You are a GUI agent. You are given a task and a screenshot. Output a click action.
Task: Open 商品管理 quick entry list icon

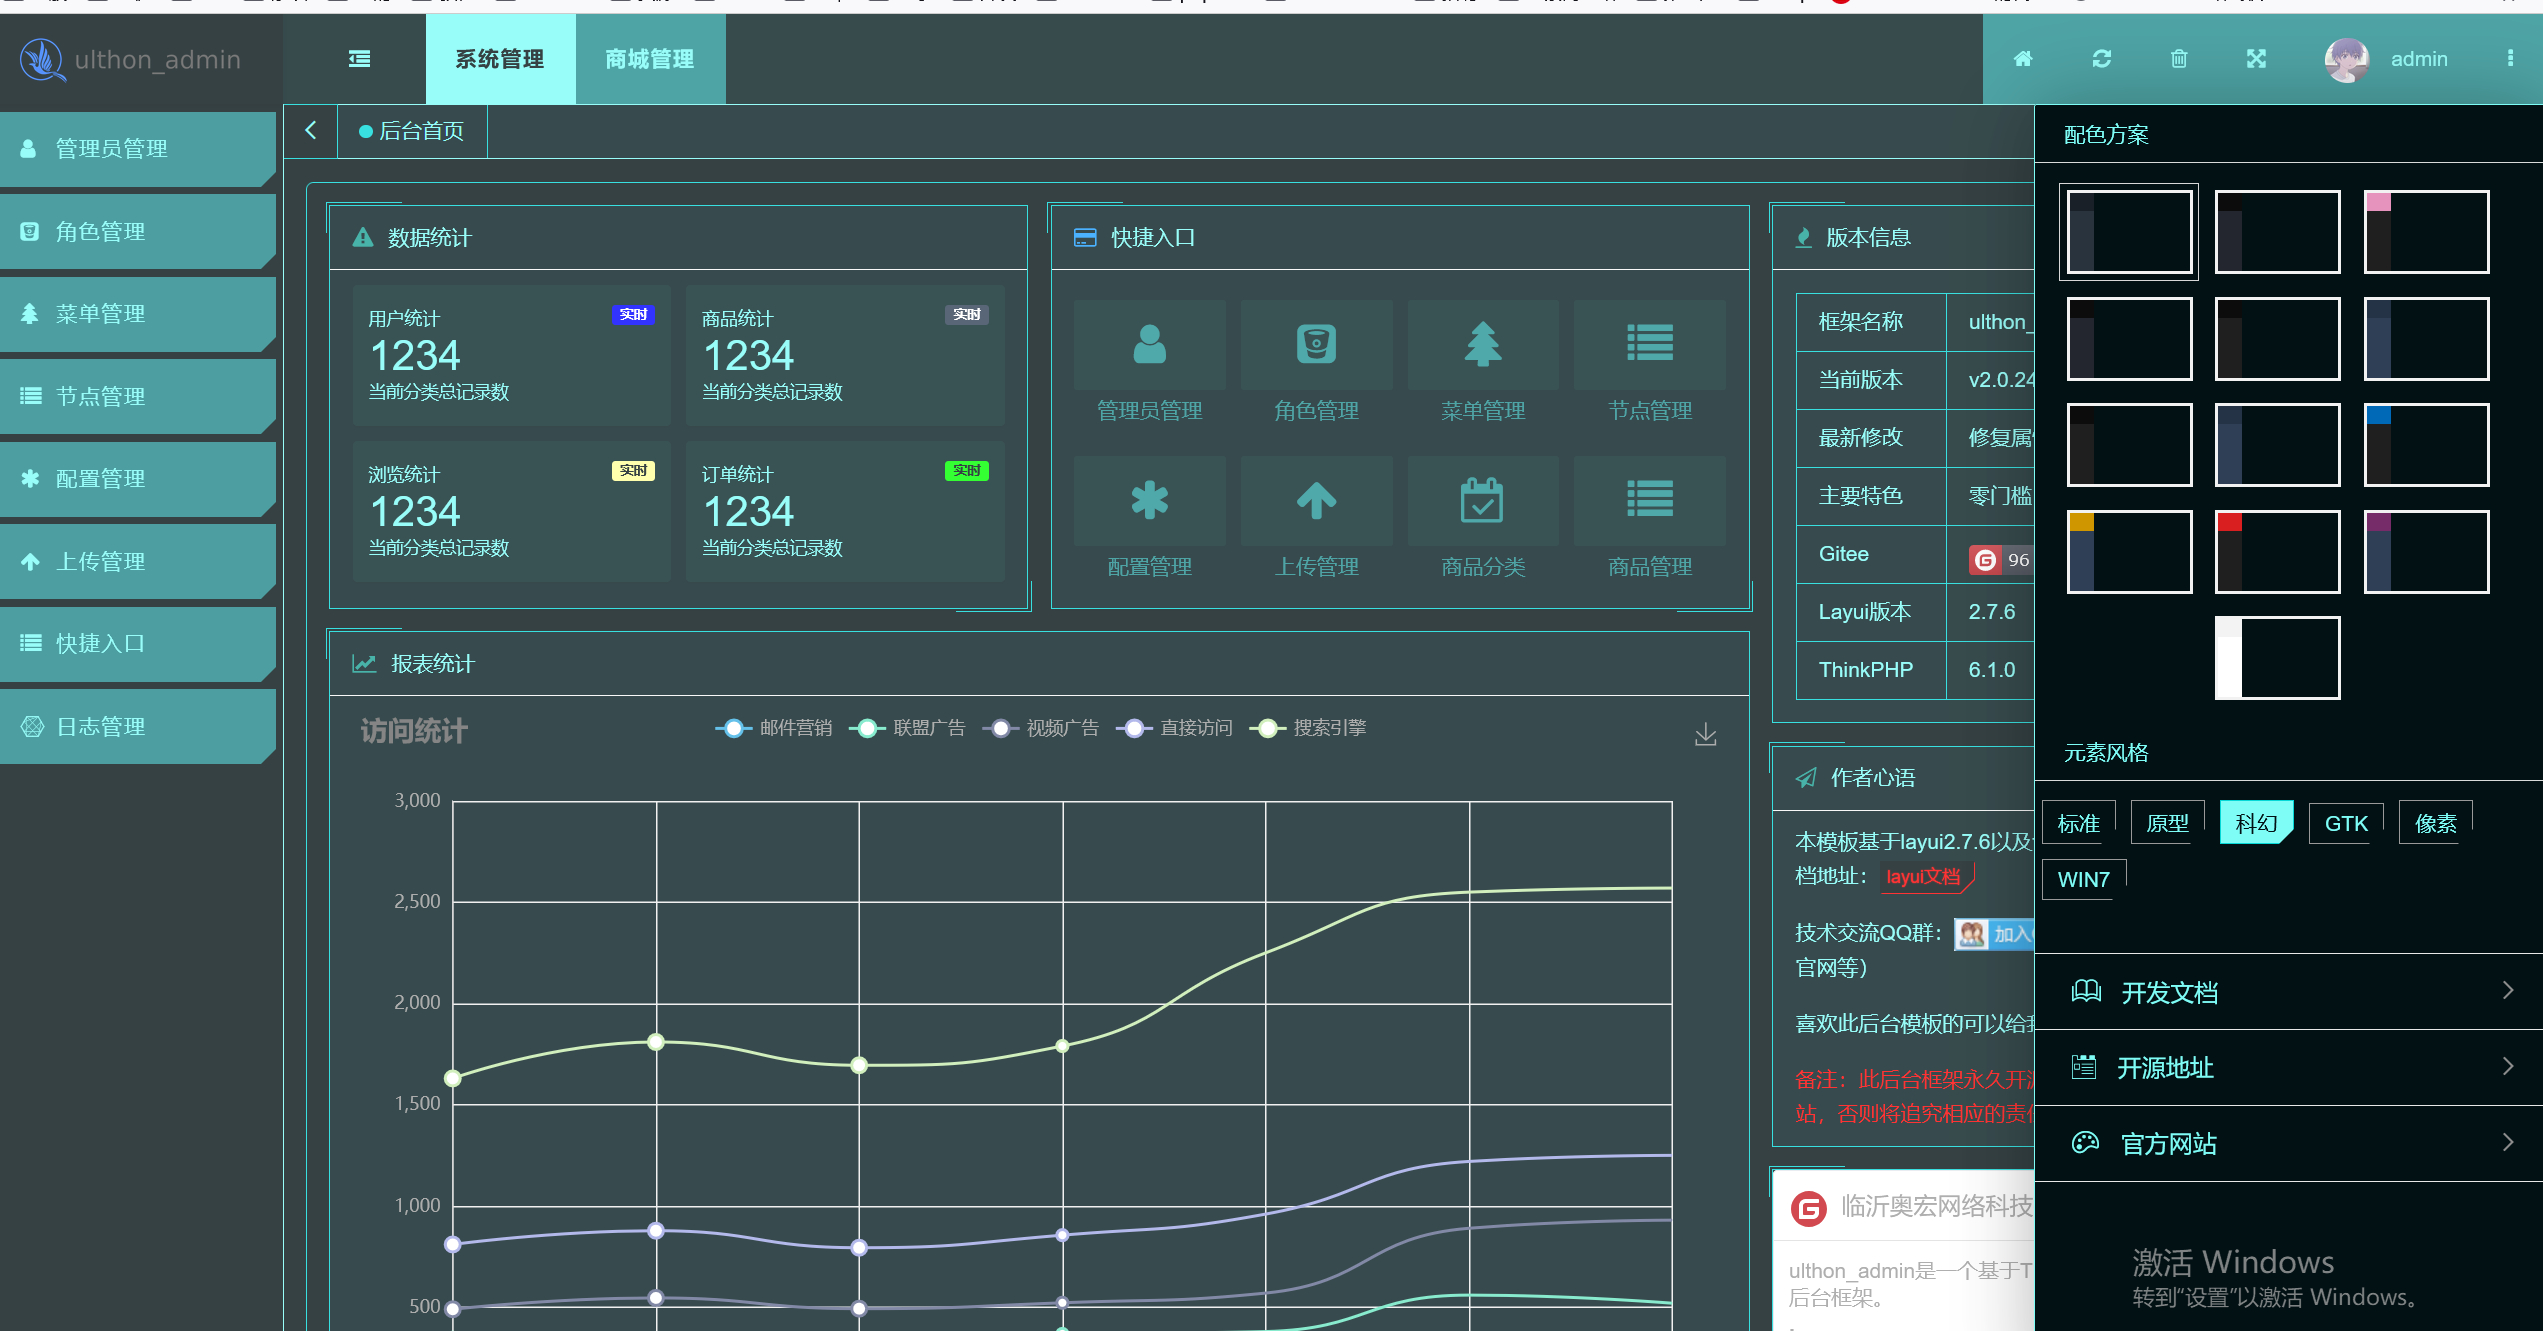click(1649, 500)
